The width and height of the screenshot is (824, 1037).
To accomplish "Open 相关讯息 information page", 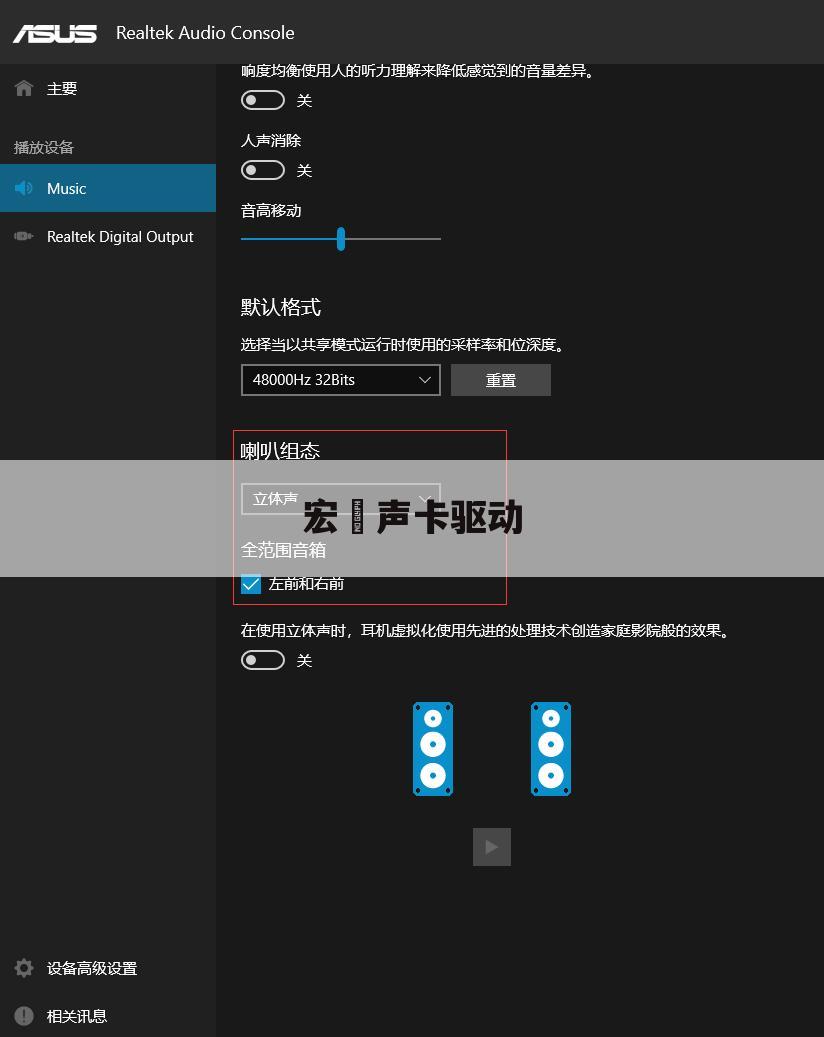I will point(108,1016).
